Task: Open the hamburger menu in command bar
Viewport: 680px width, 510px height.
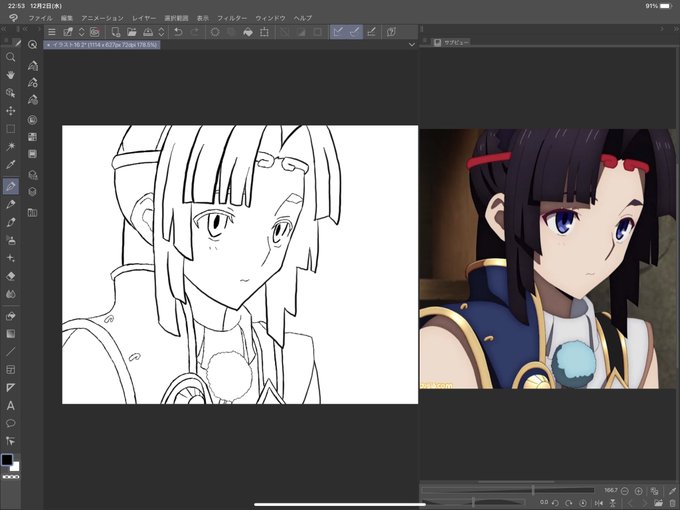Action: (52, 32)
